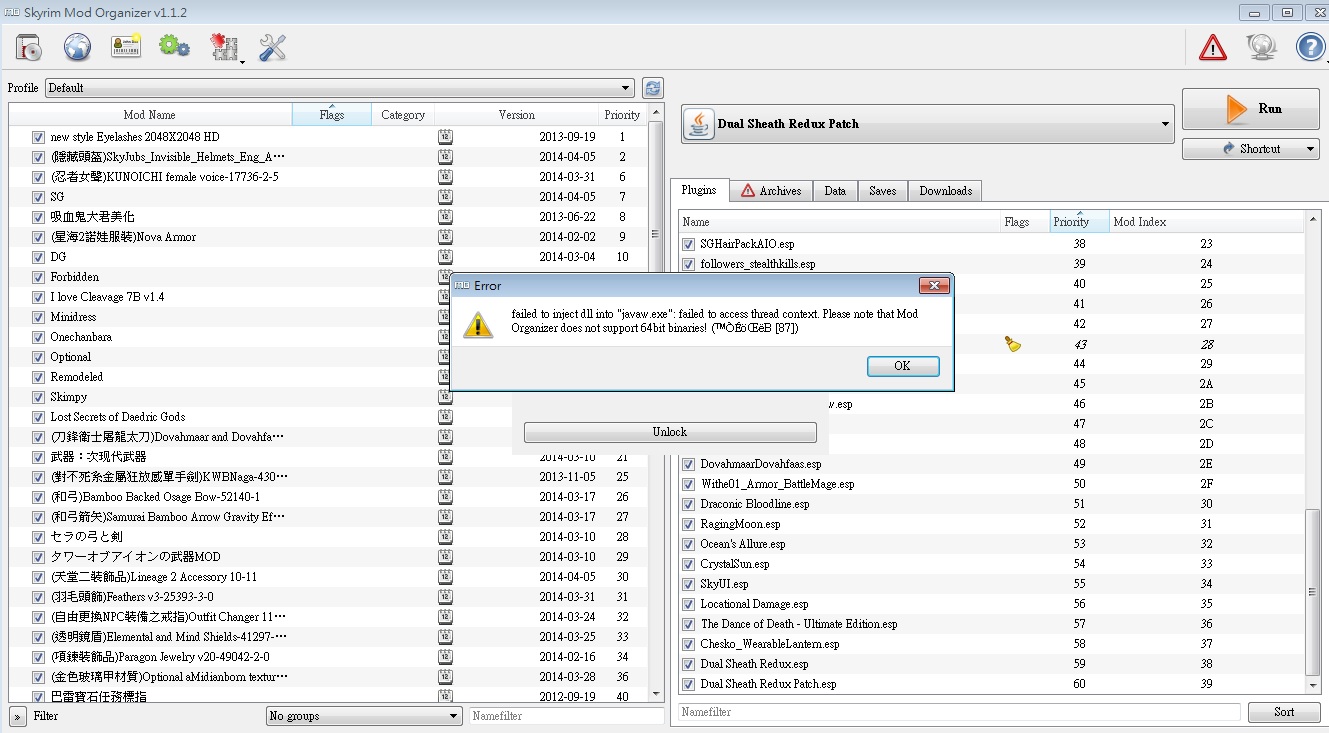Toggle the Forbidden mod checkbox
1329x733 pixels.
(x=38, y=277)
